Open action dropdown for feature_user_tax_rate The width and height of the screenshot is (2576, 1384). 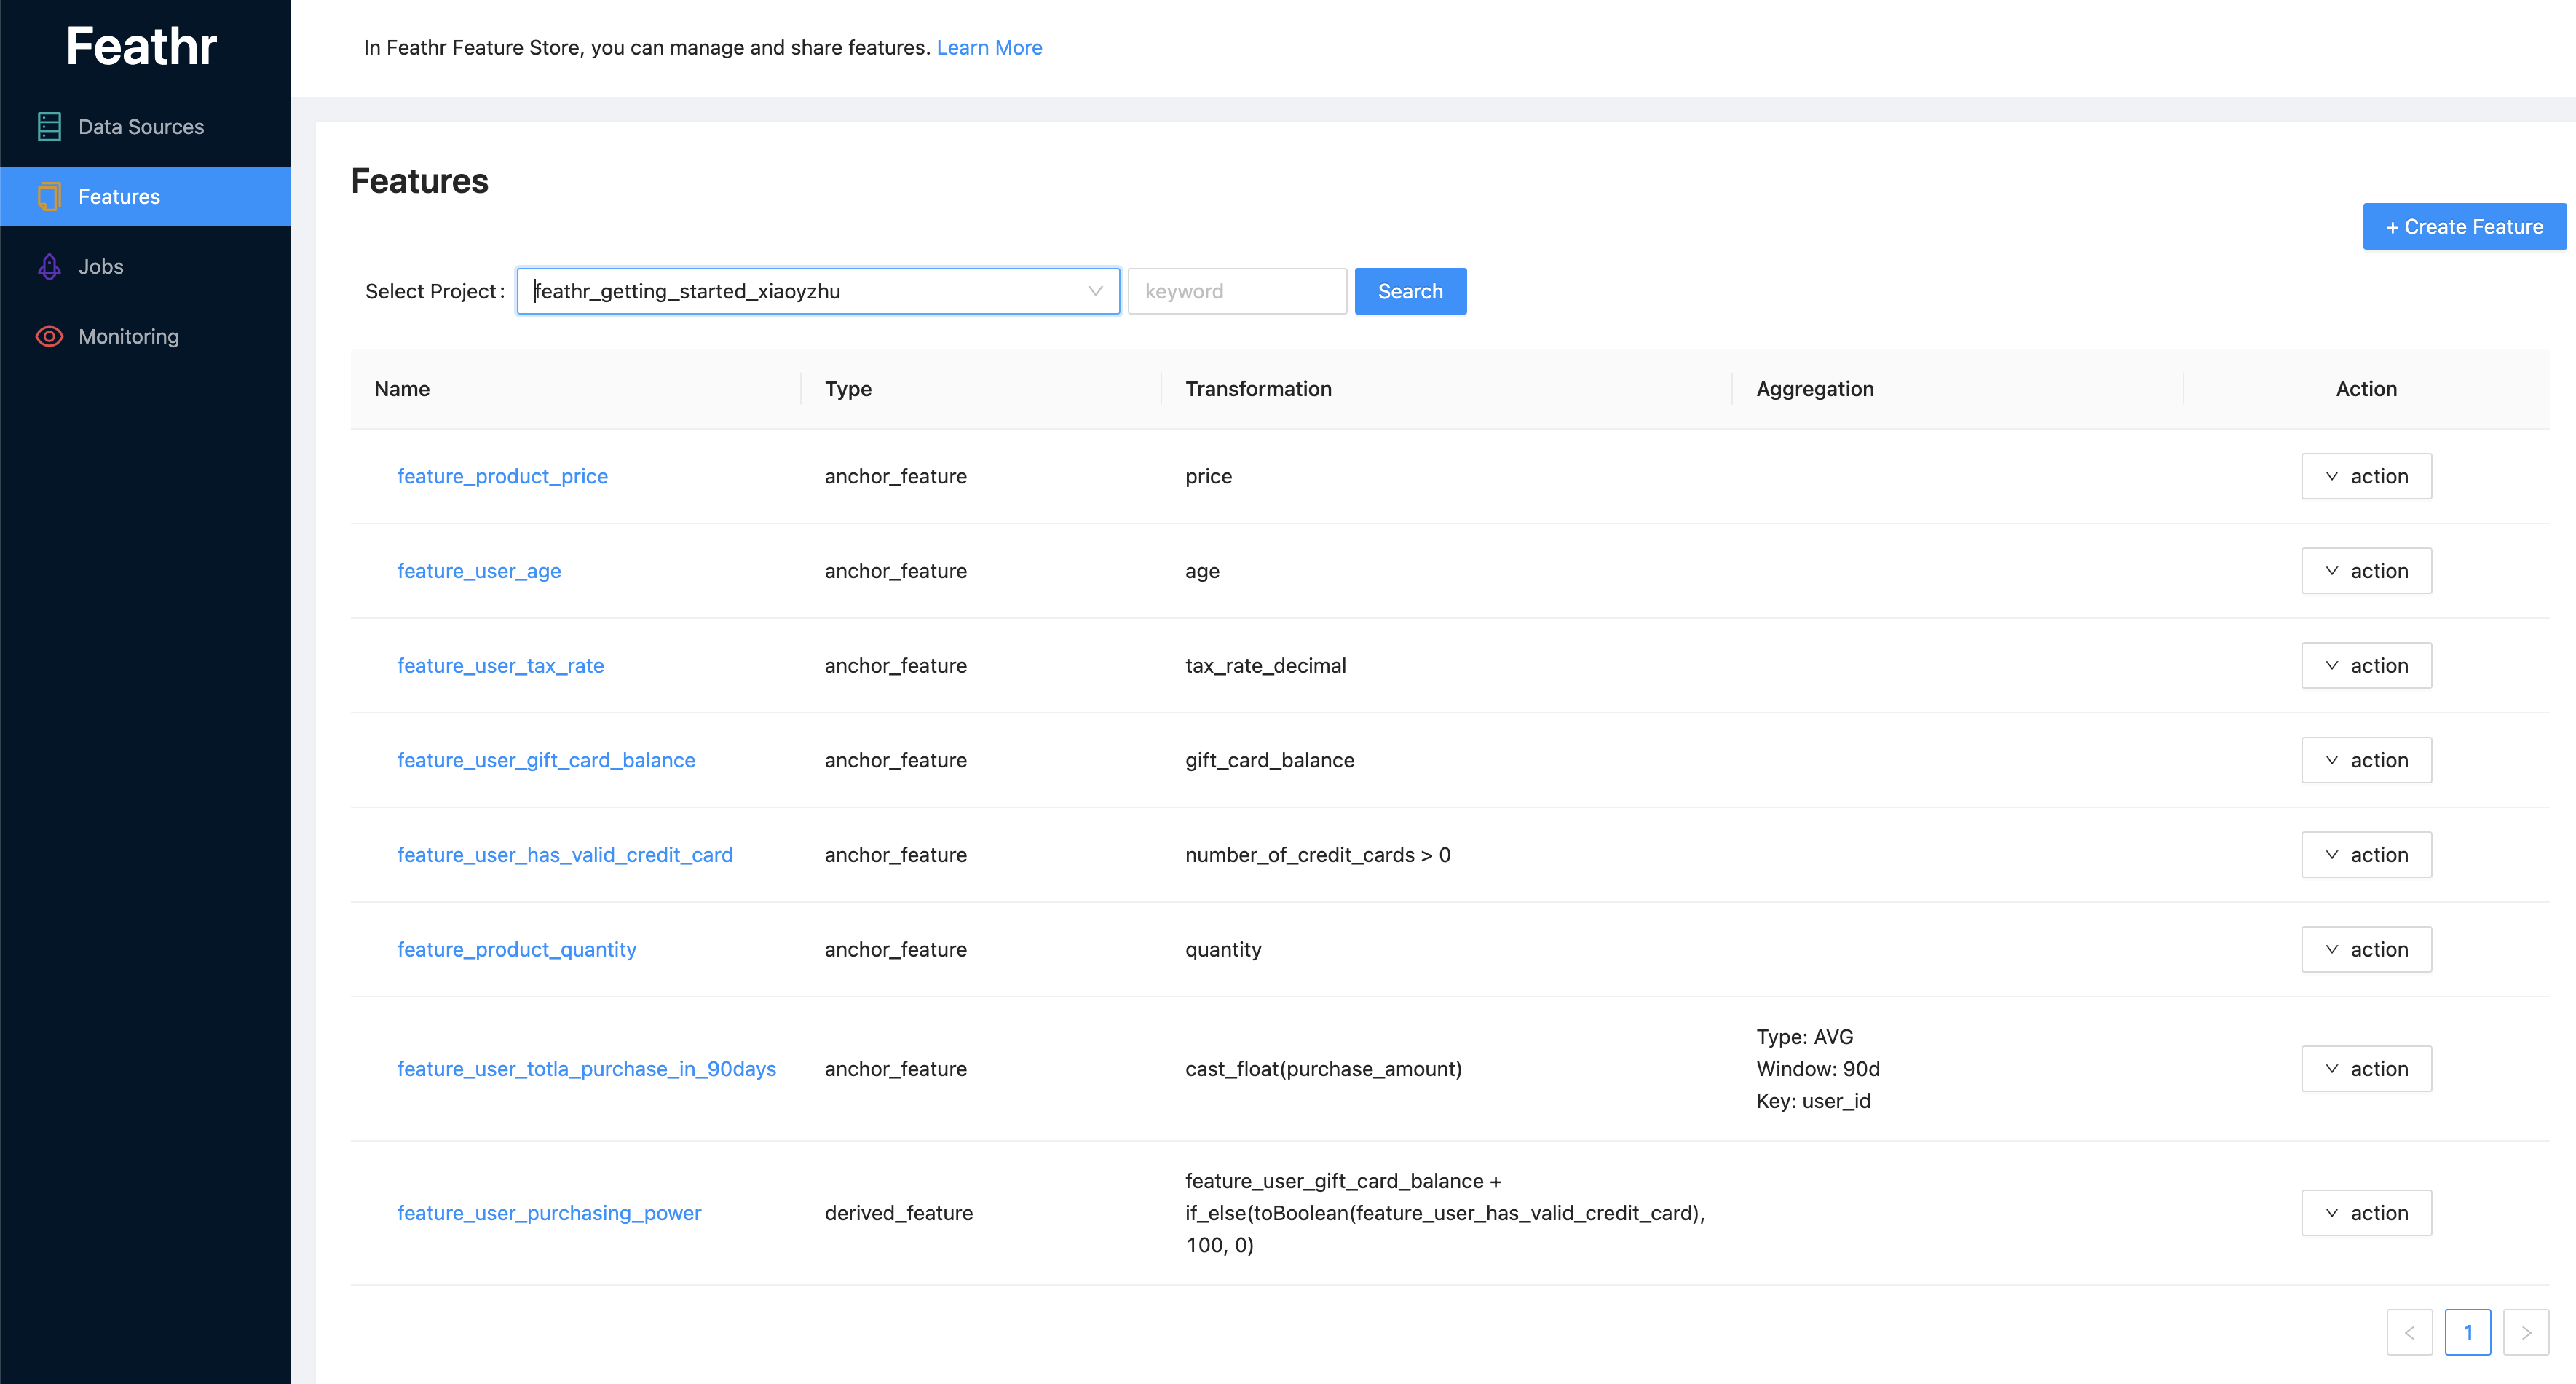[x=2366, y=666]
